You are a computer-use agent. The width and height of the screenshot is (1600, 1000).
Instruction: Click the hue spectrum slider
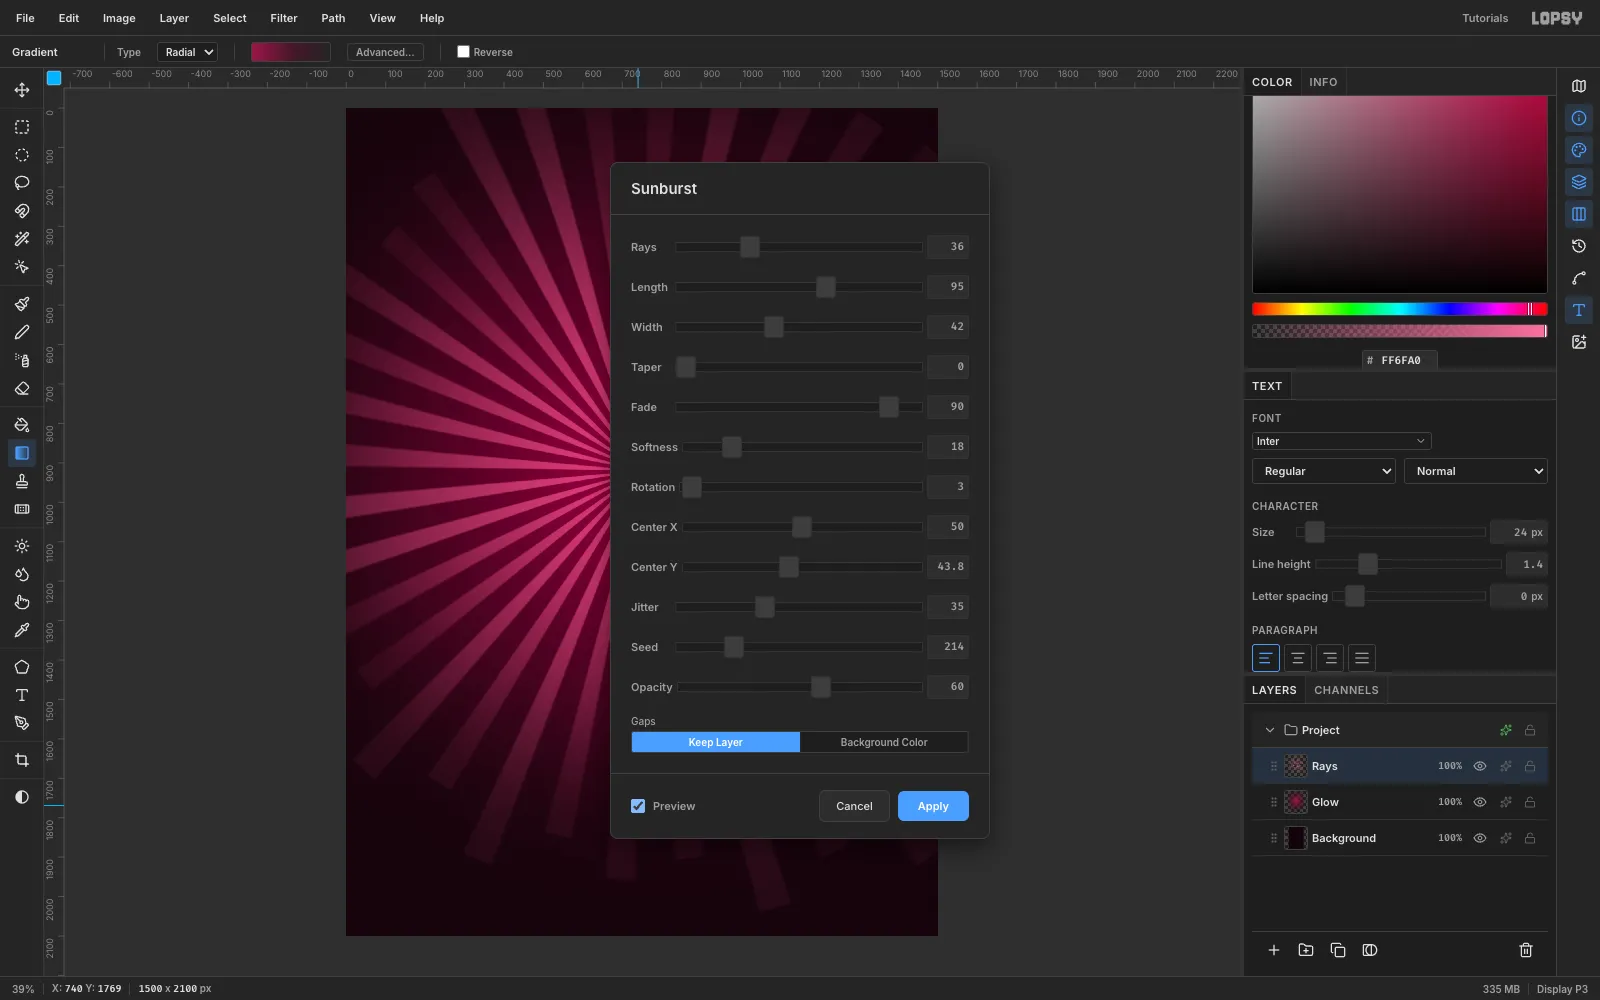pyautogui.click(x=1400, y=309)
